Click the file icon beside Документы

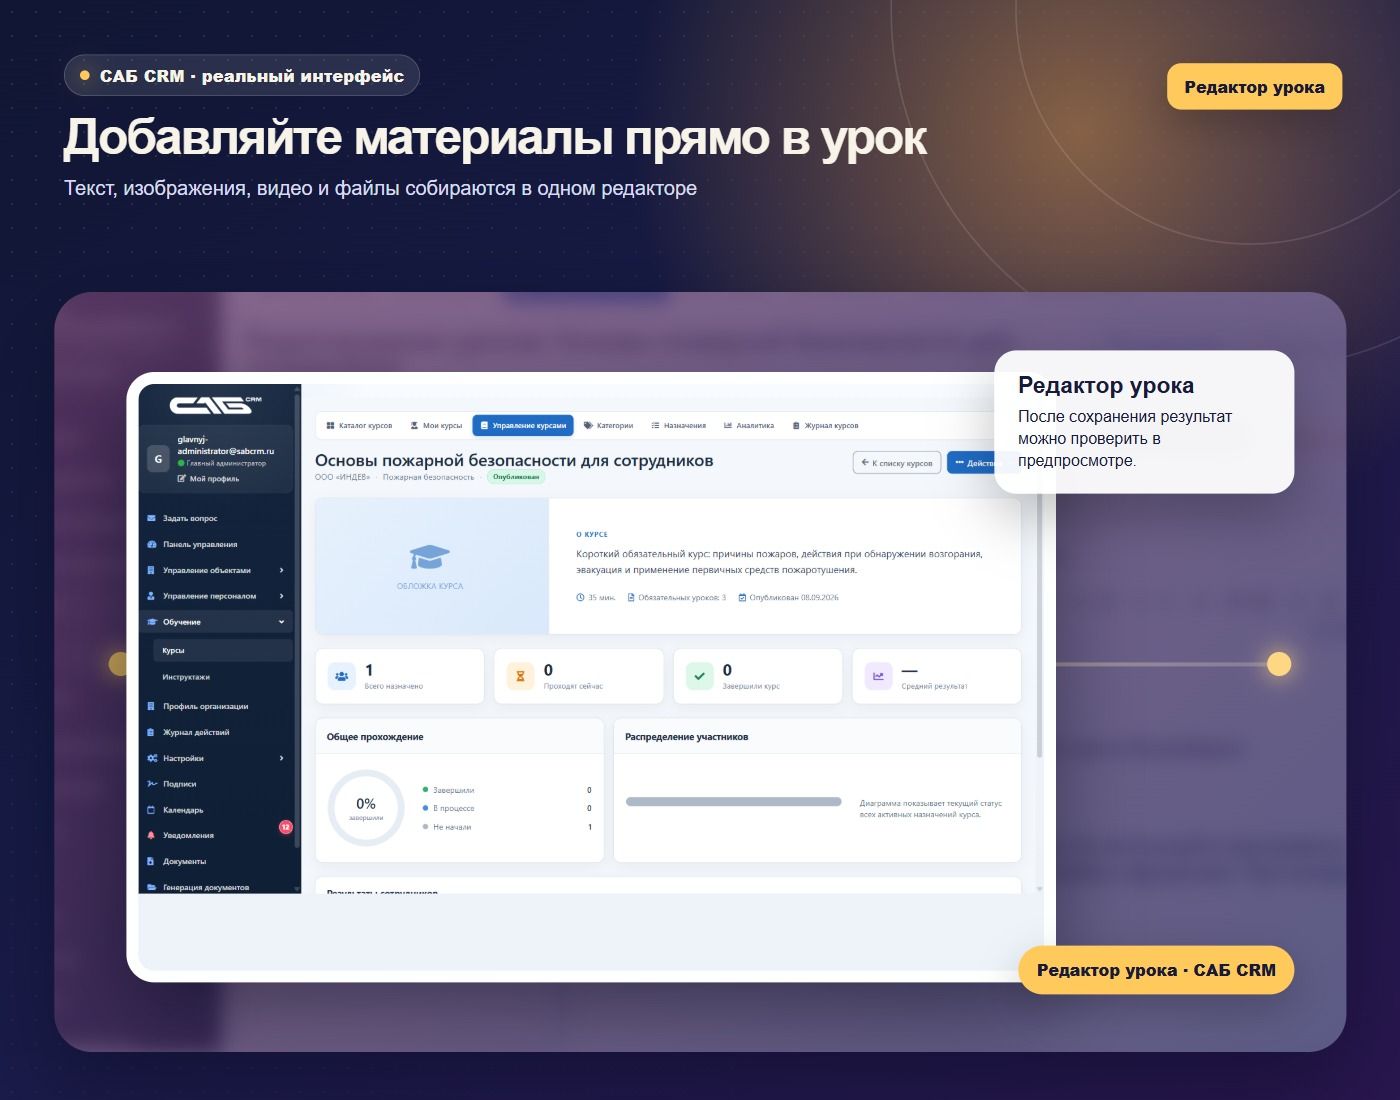(152, 861)
